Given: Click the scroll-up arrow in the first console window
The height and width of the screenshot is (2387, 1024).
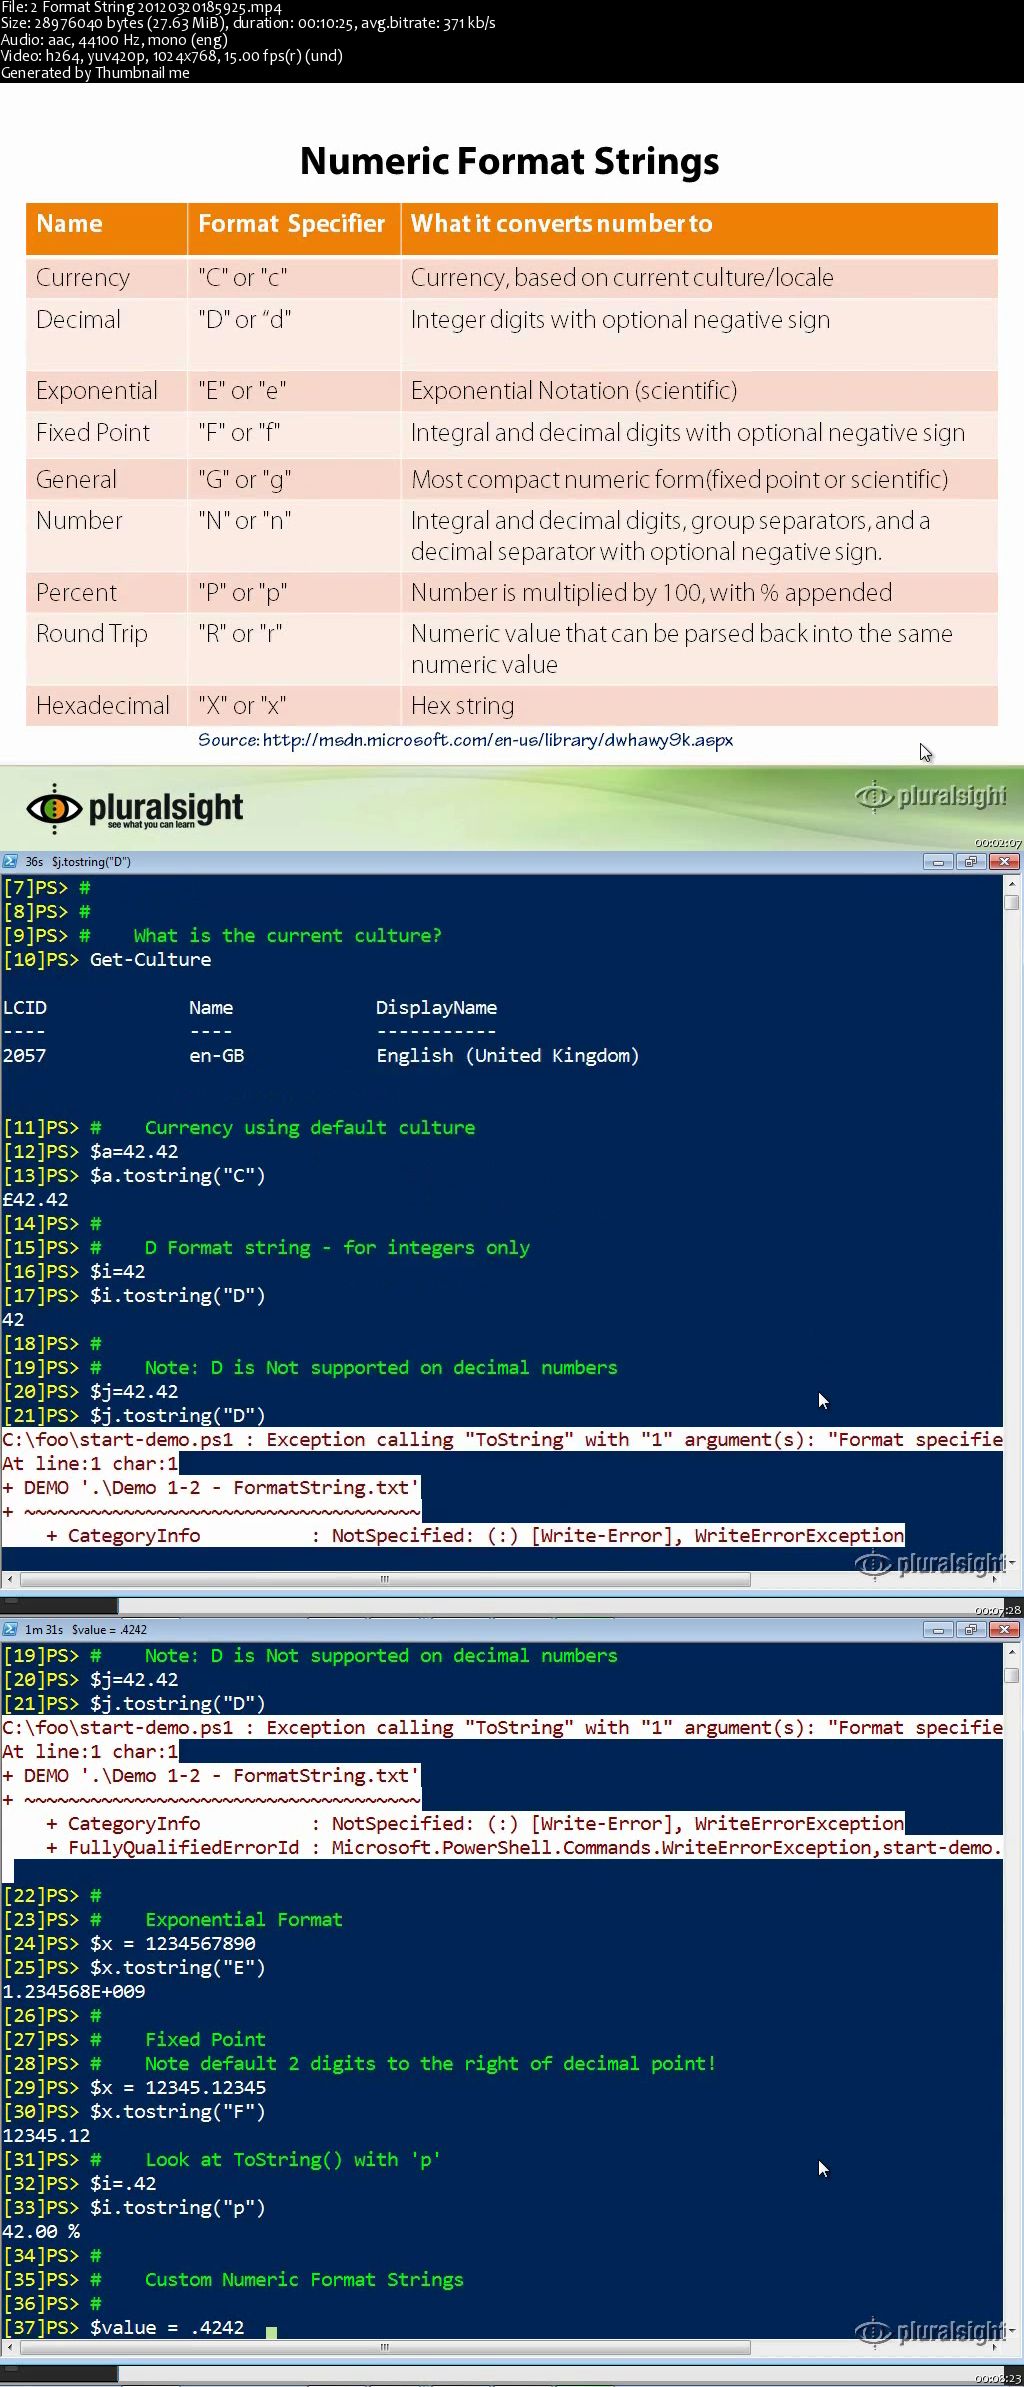Looking at the screenshot, I should [x=1012, y=884].
